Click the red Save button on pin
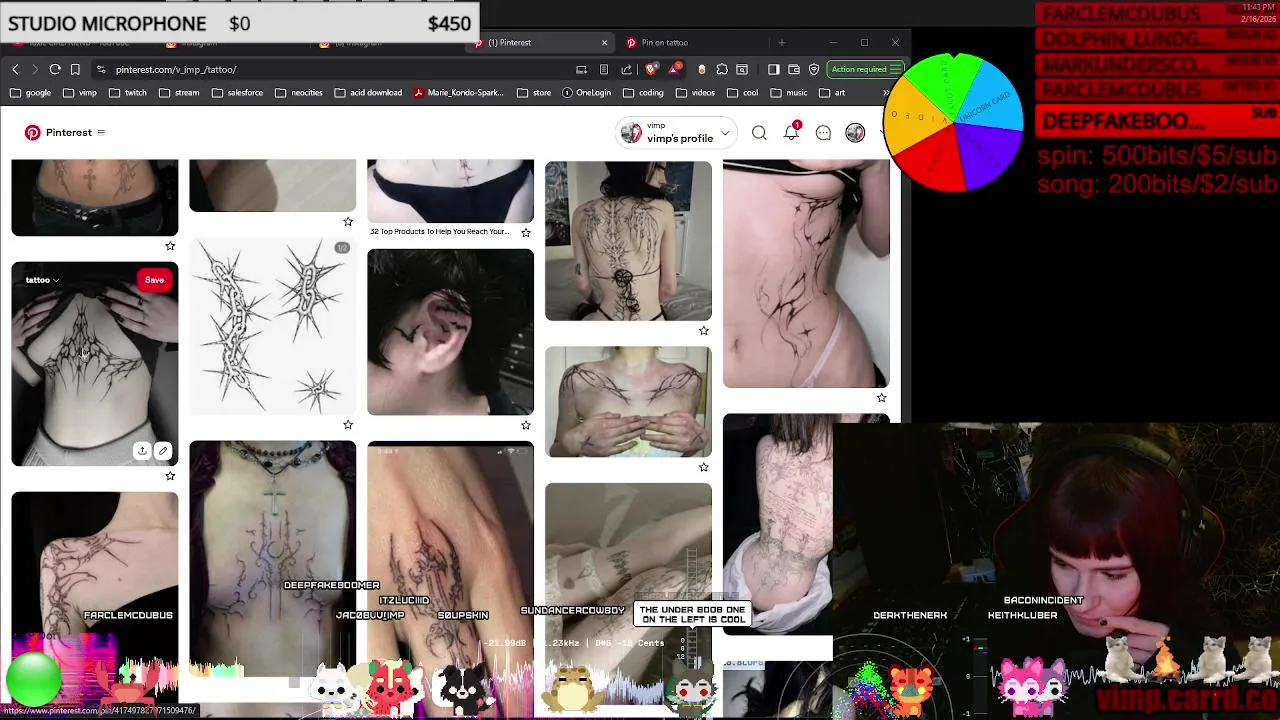The height and width of the screenshot is (720, 1280). tap(154, 280)
